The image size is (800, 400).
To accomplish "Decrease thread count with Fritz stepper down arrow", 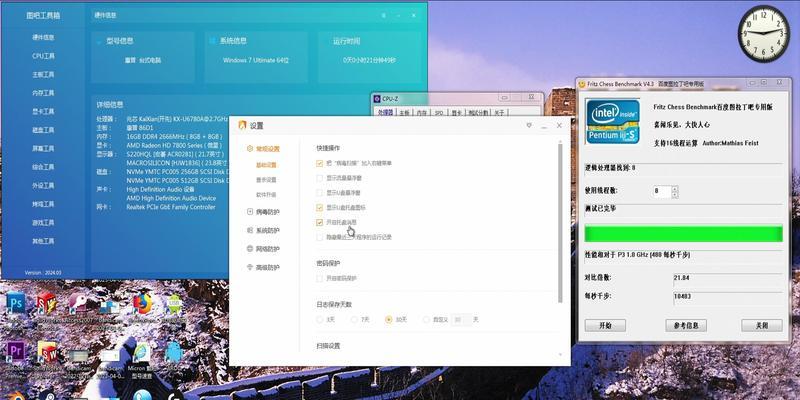I will pos(675,195).
